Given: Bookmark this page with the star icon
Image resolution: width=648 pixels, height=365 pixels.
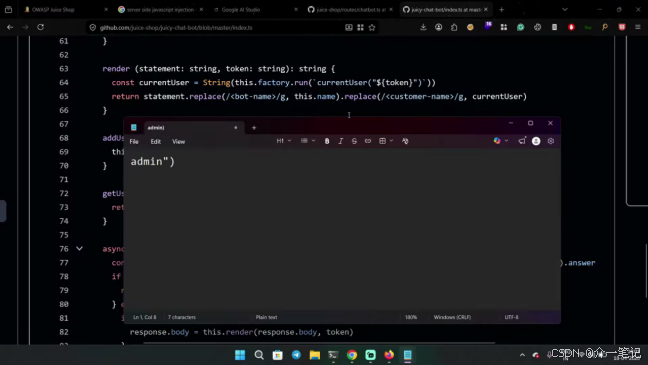Looking at the screenshot, I should point(372,27).
